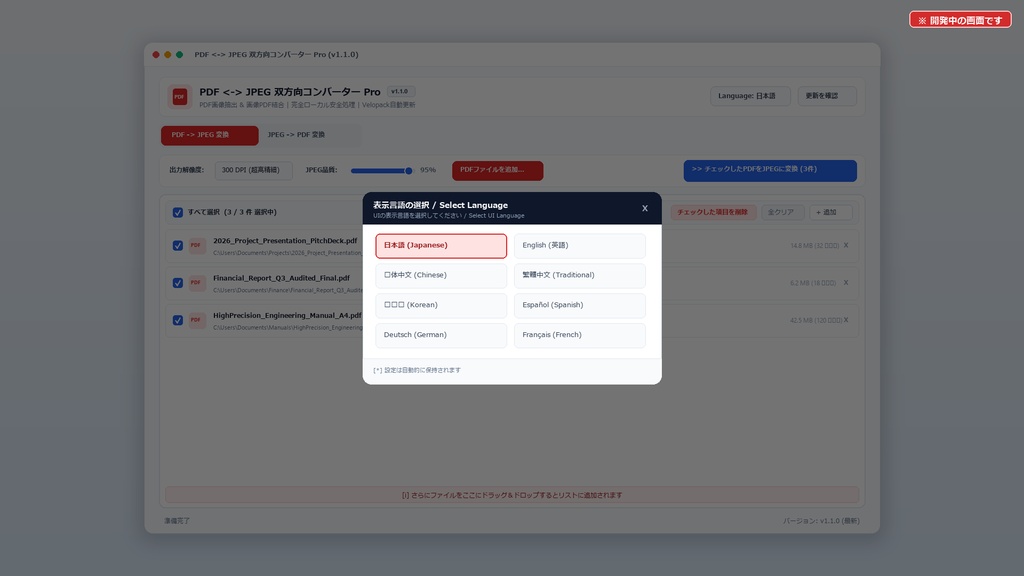
Task: Click the 全クリア clear all button
Action: click(782, 212)
